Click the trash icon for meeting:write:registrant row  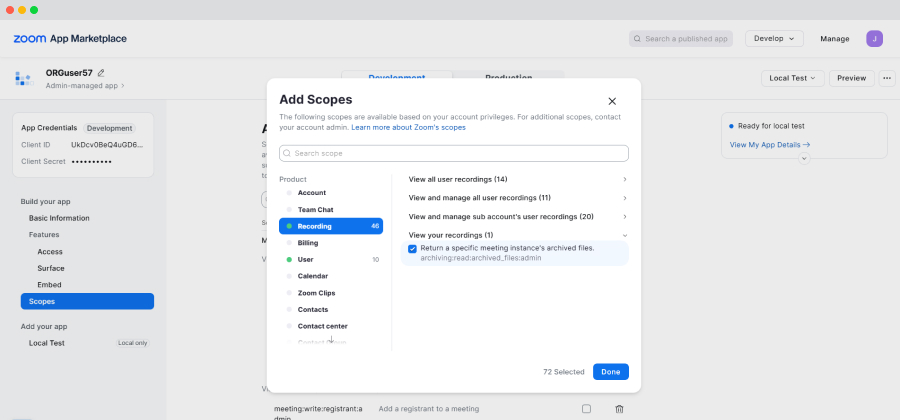[x=619, y=409]
